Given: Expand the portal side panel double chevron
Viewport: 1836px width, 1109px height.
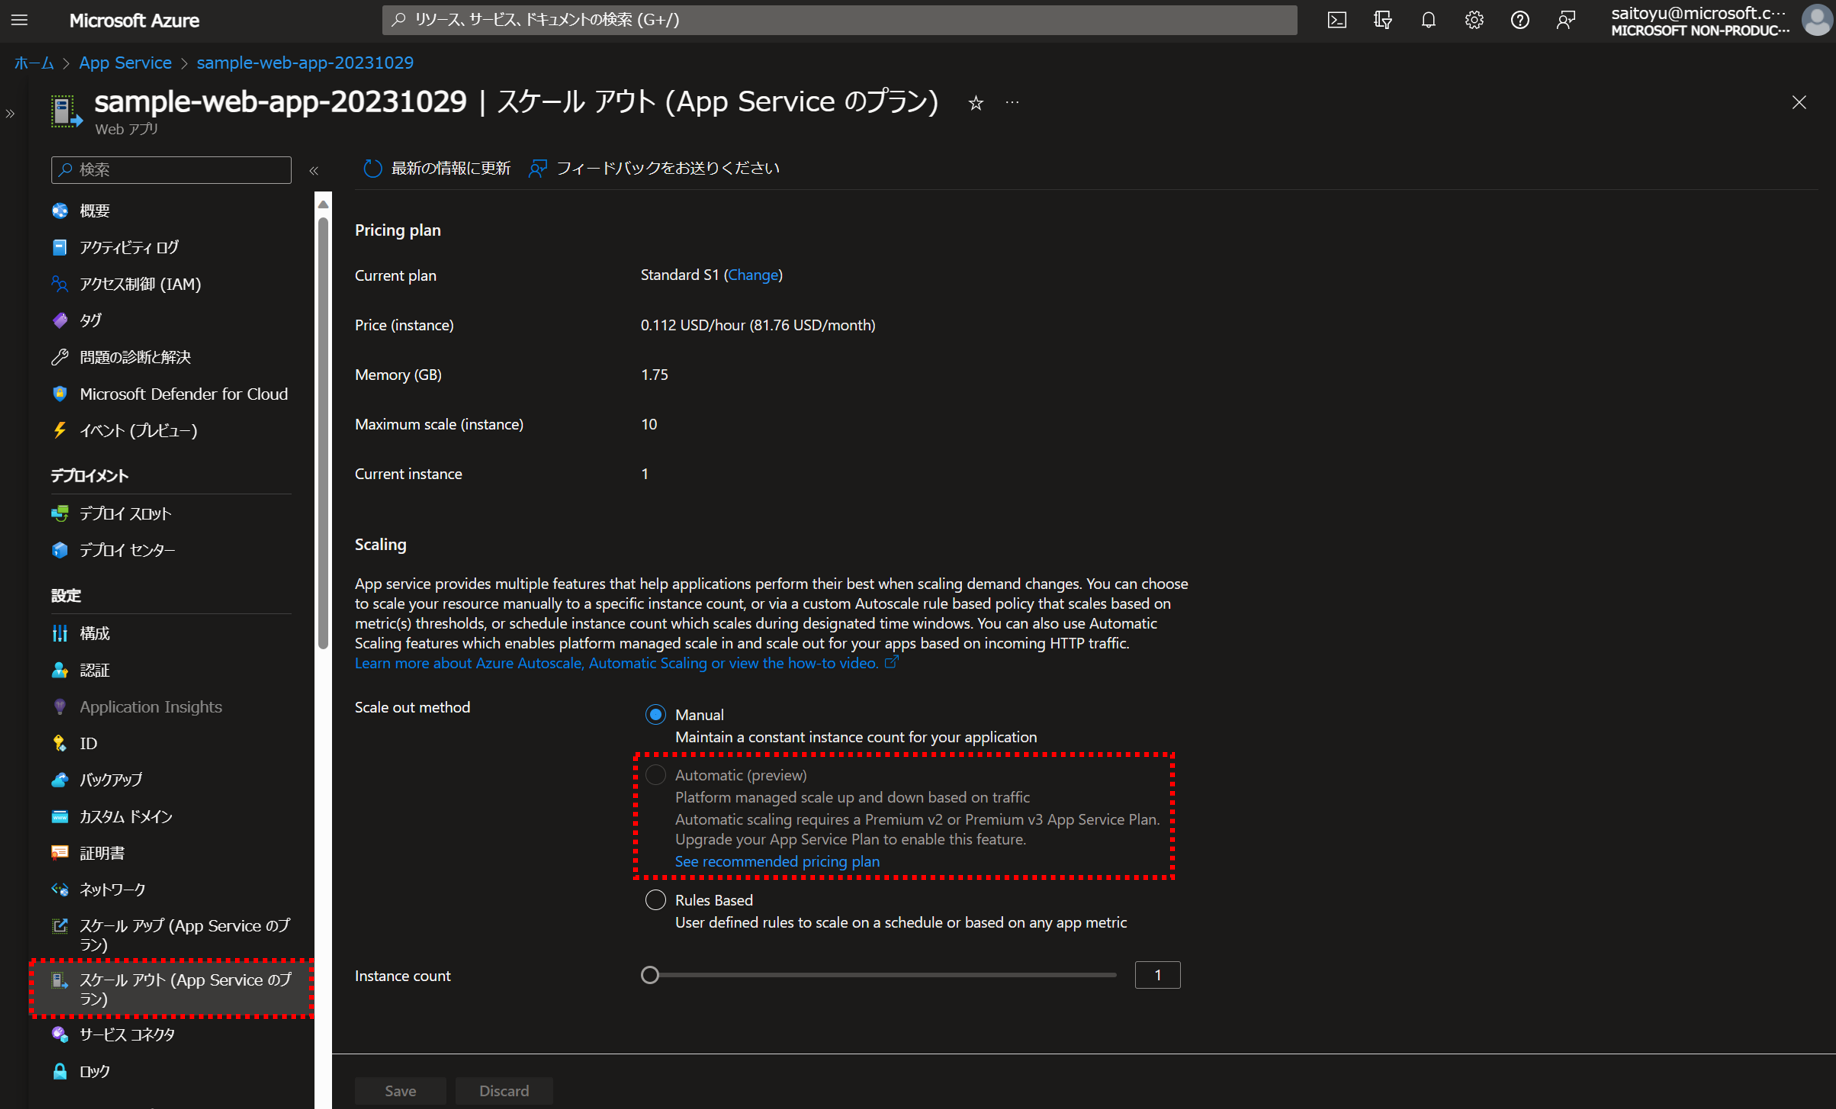Looking at the screenshot, I should 10,113.
